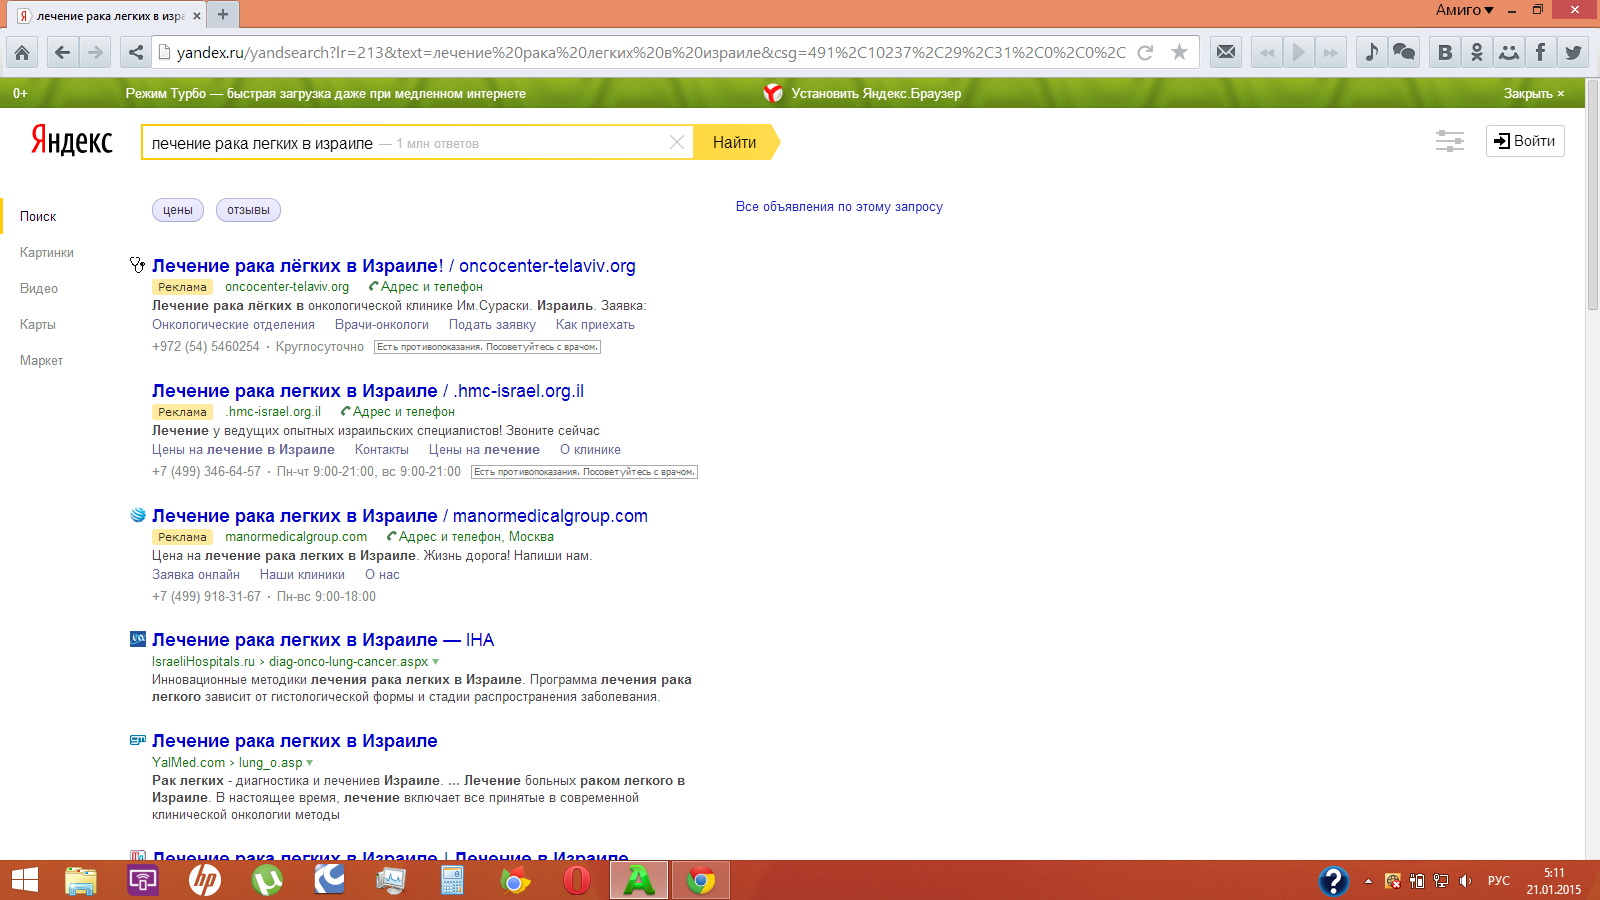
Task: Open the hmc-israel.org.il result title
Action: (368, 391)
